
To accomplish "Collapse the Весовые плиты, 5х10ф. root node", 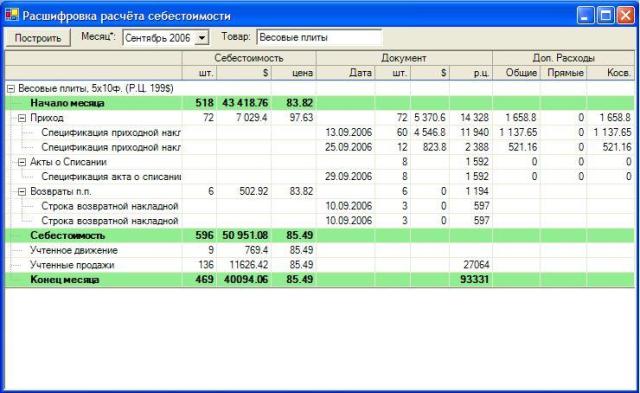I will pyautogui.click(x=11, y=89).
